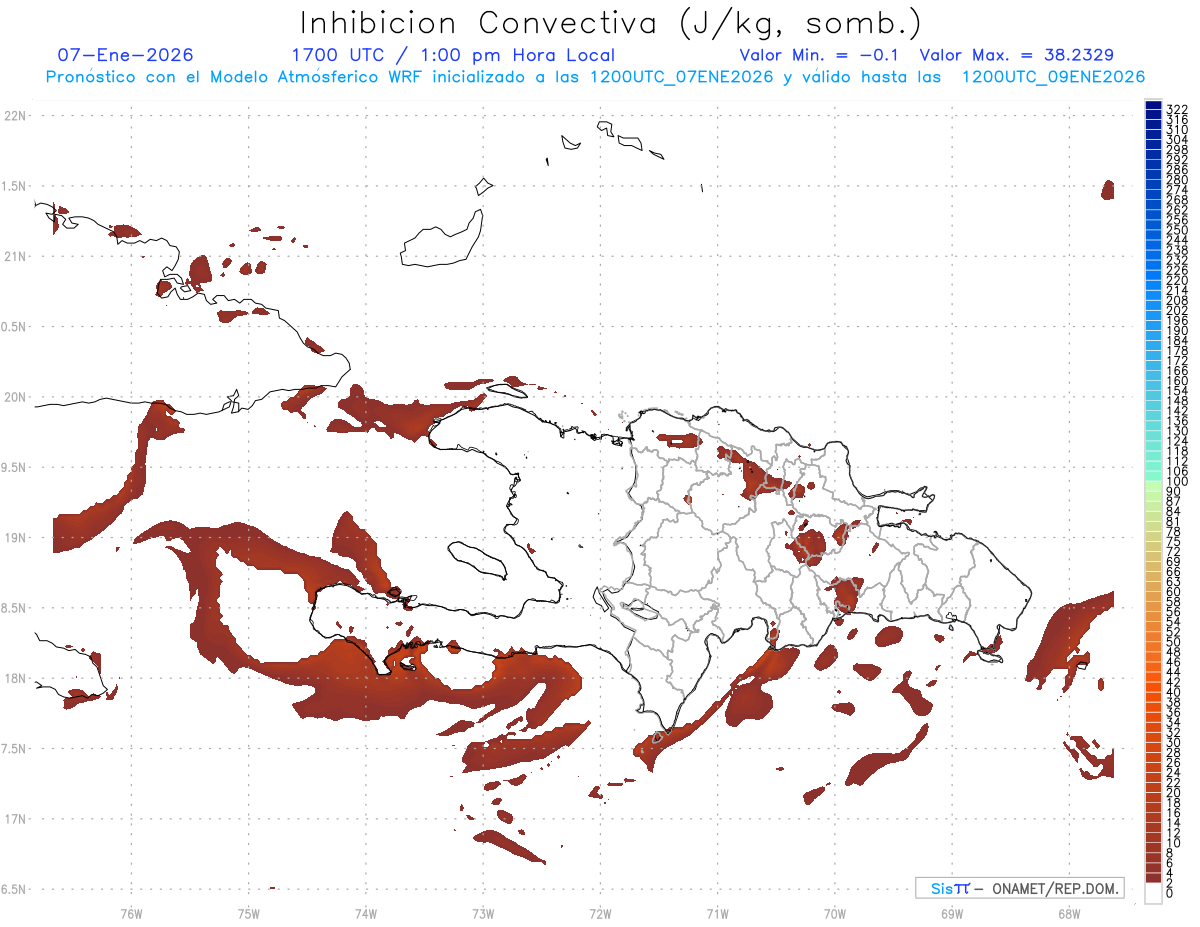Image resolution: width=1200 pixels, height=927 pixels.
Task: Click the "Valor Max. = 38.2329" readout
Action: [1017, 55]
